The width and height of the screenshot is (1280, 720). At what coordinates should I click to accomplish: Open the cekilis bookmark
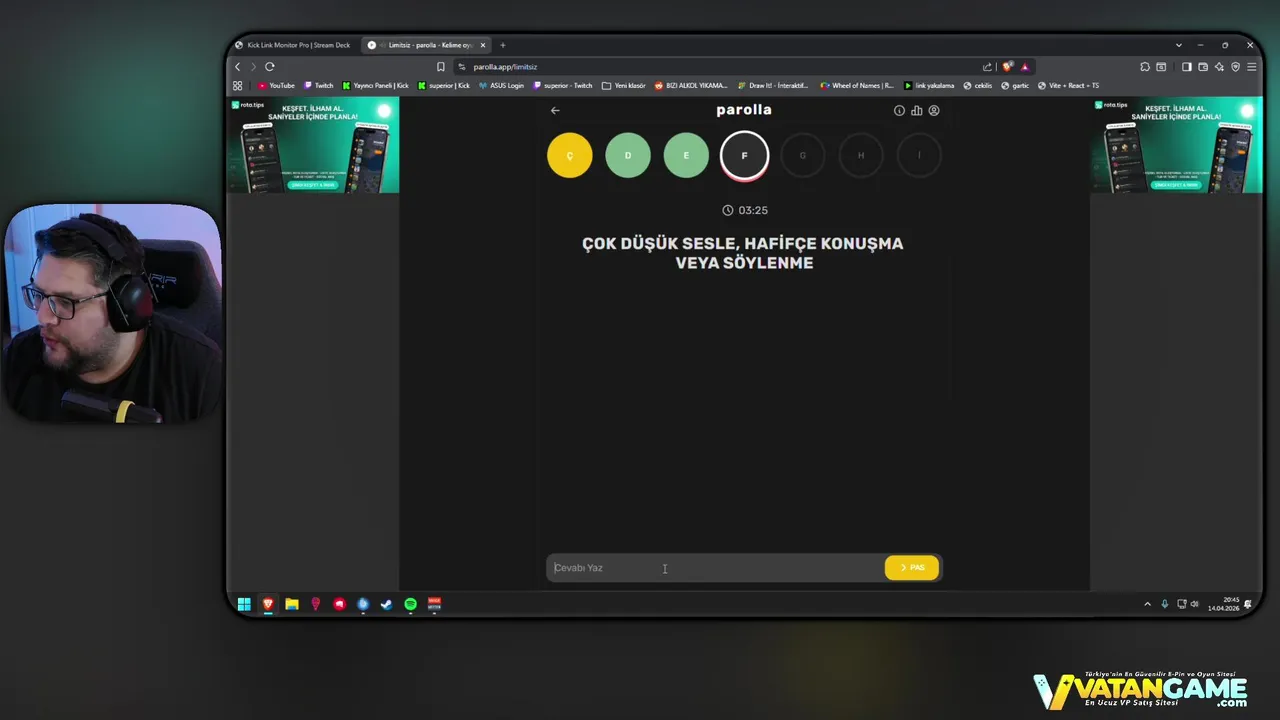tap(978, 86)
